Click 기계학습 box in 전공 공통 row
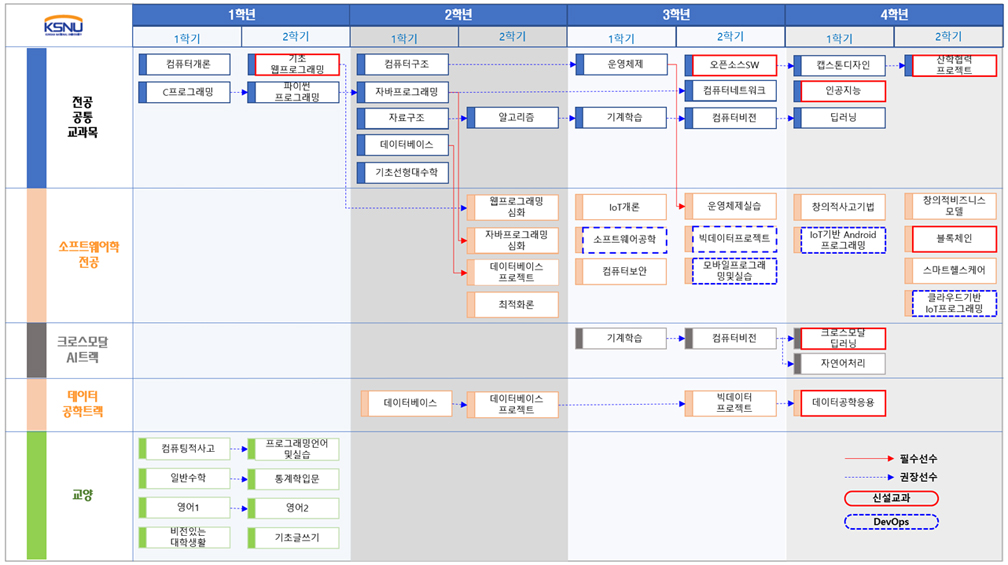 tap(621, 118)
